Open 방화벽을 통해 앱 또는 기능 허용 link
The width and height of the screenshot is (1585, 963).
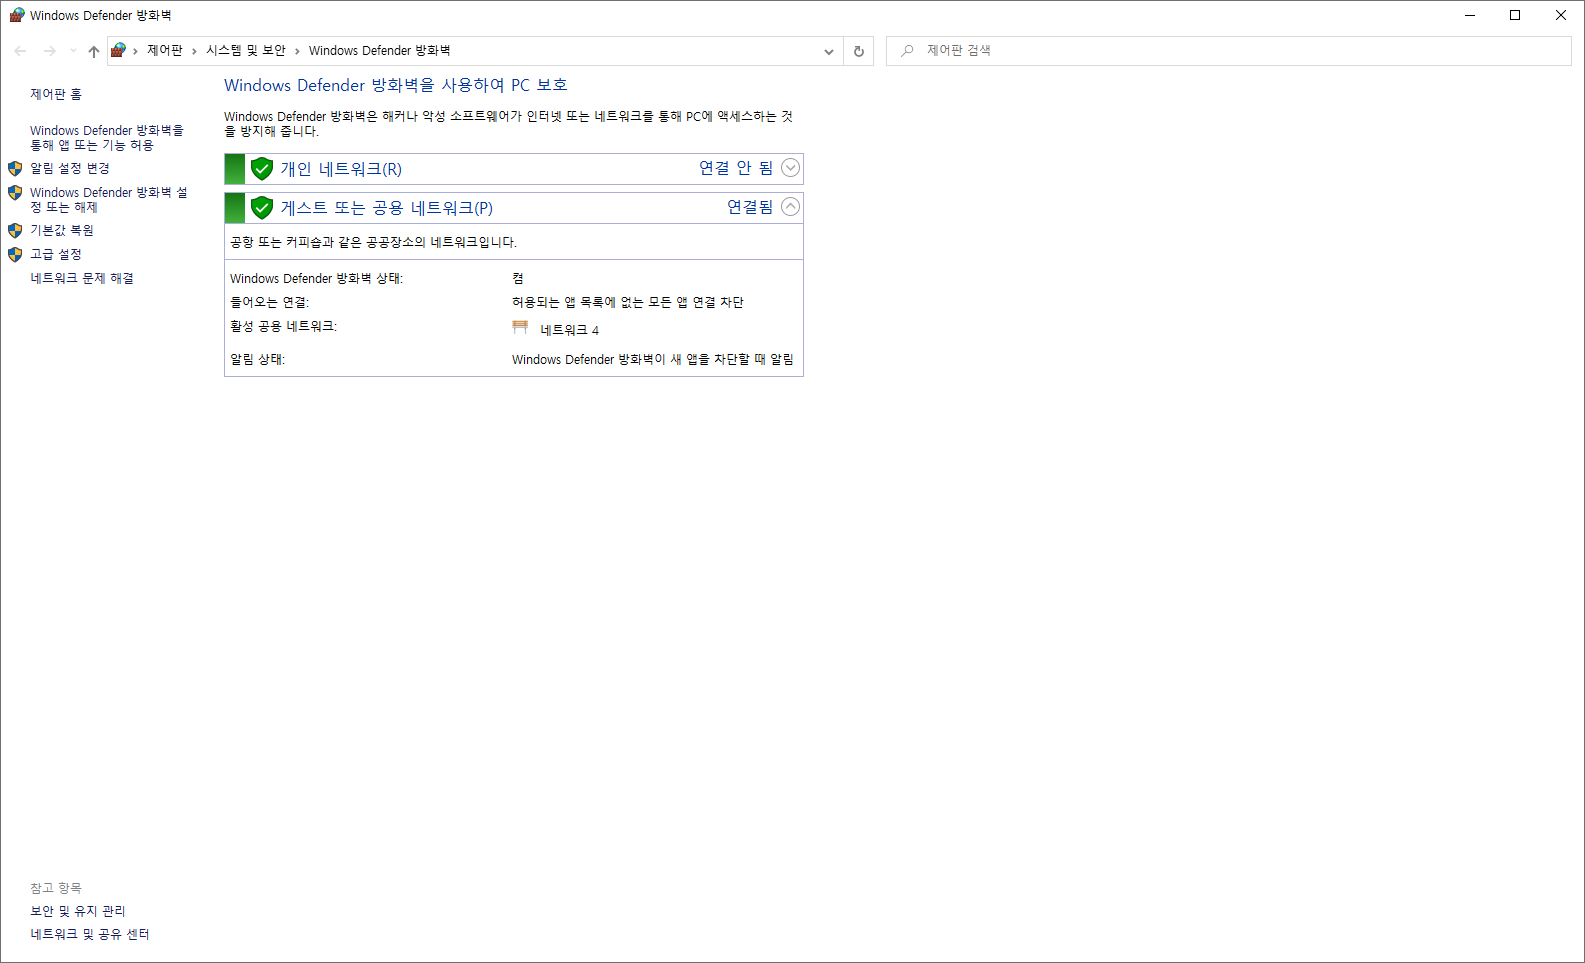[x=107, y=138]
